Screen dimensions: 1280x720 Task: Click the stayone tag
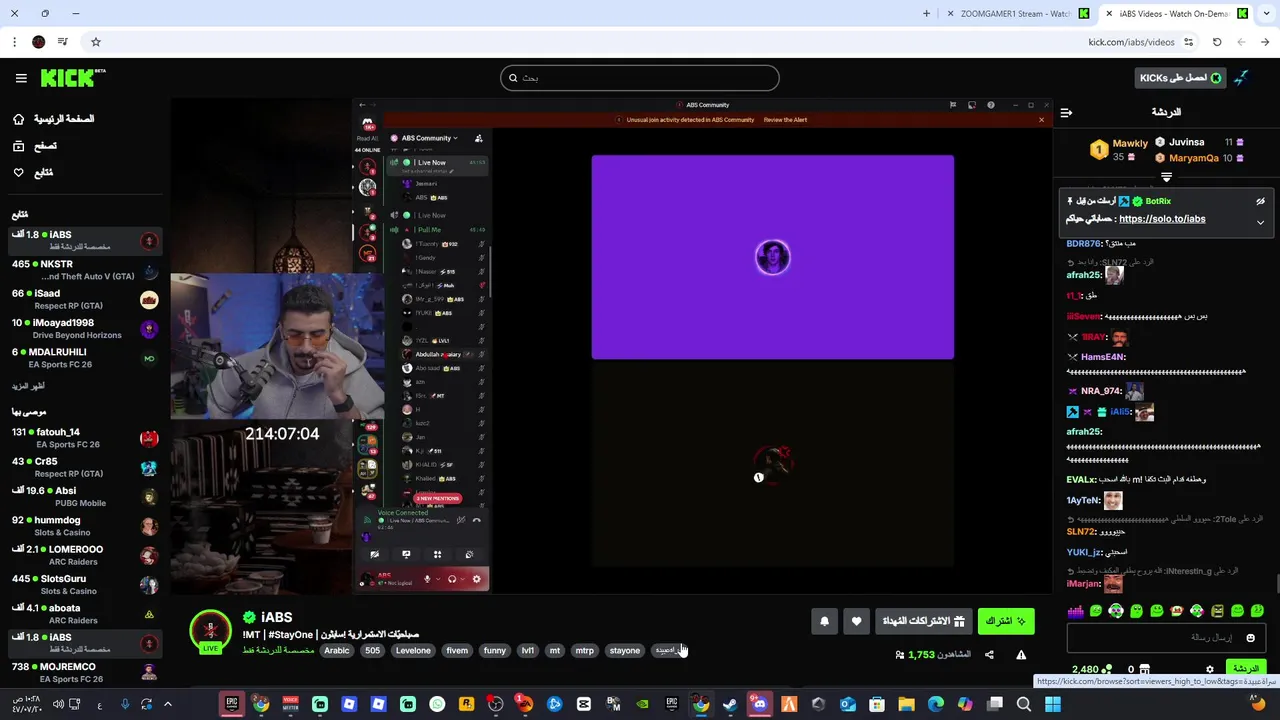(x=625, y=651)
